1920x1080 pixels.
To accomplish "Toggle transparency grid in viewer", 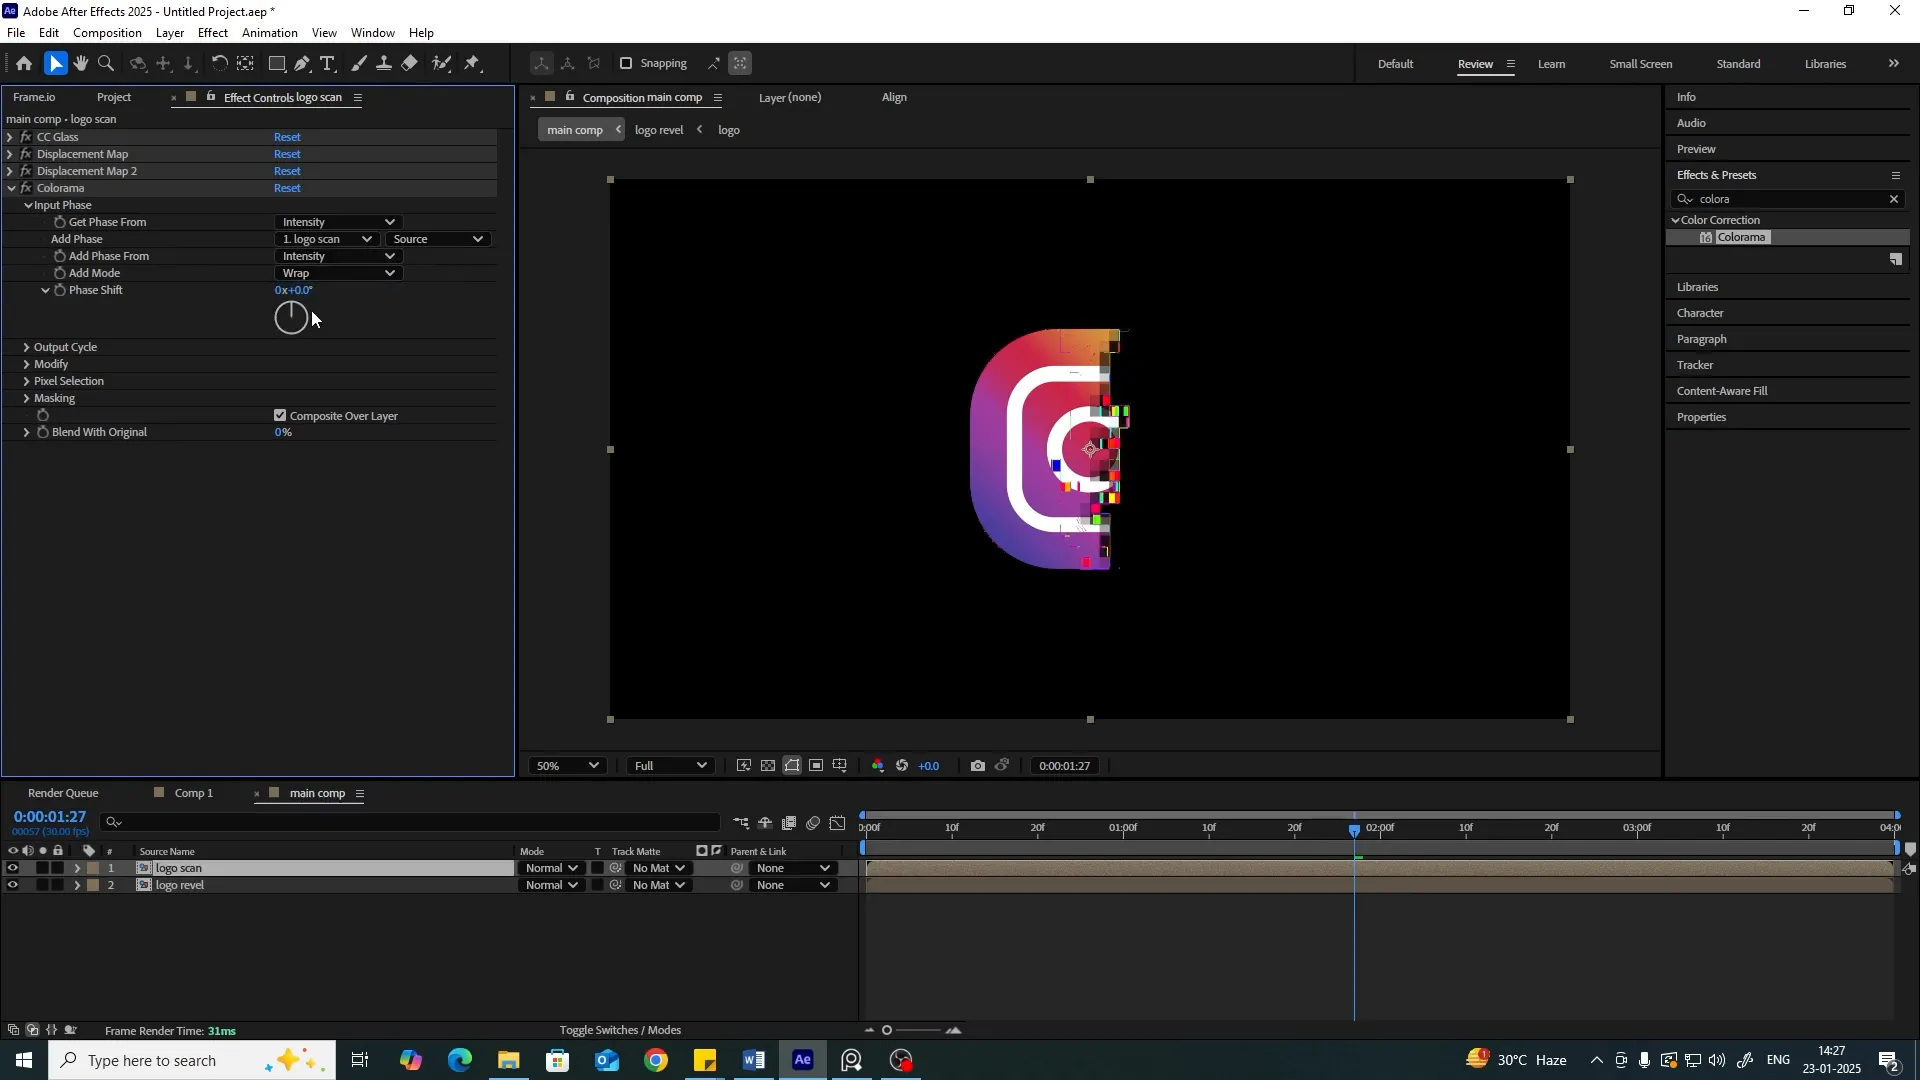I will click(768, 766).
